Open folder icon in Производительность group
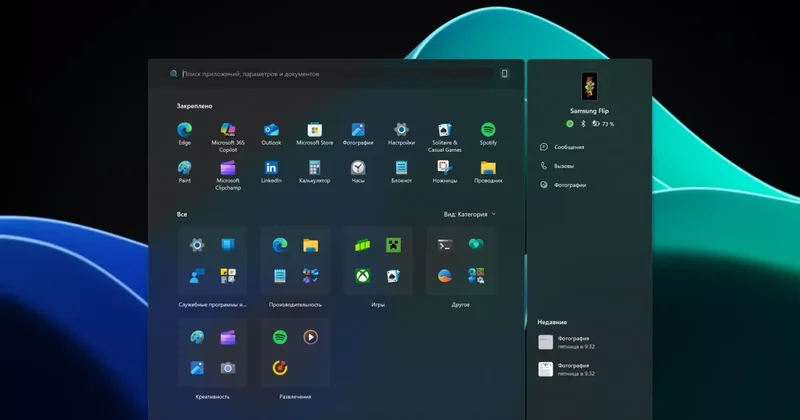Screen dimensions: 800x420 click(x=310, y=245)
